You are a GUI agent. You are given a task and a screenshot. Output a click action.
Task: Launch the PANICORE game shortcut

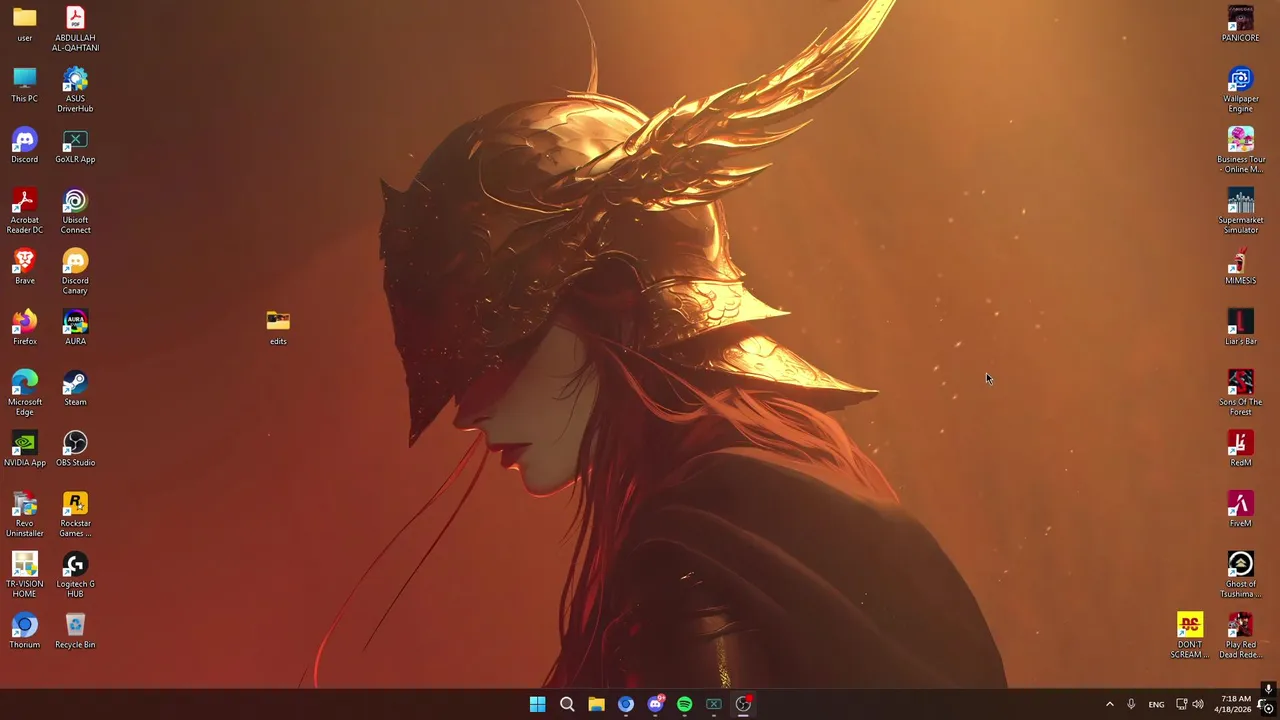point(1240,24)
